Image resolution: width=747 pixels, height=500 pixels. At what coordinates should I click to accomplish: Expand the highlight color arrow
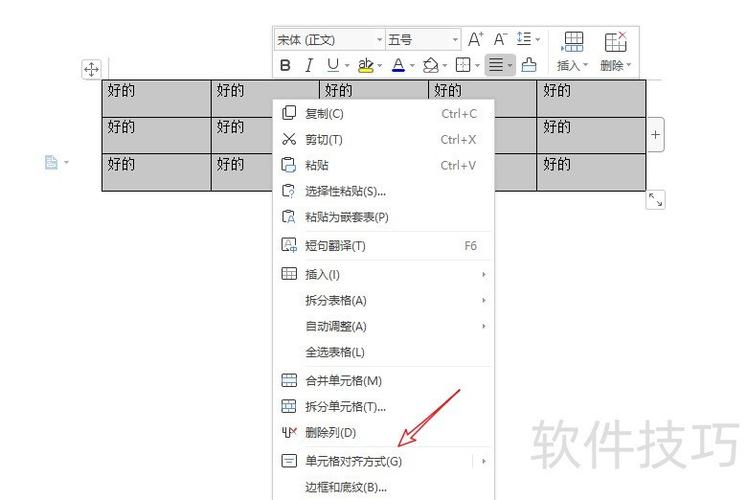click(380, 65)
